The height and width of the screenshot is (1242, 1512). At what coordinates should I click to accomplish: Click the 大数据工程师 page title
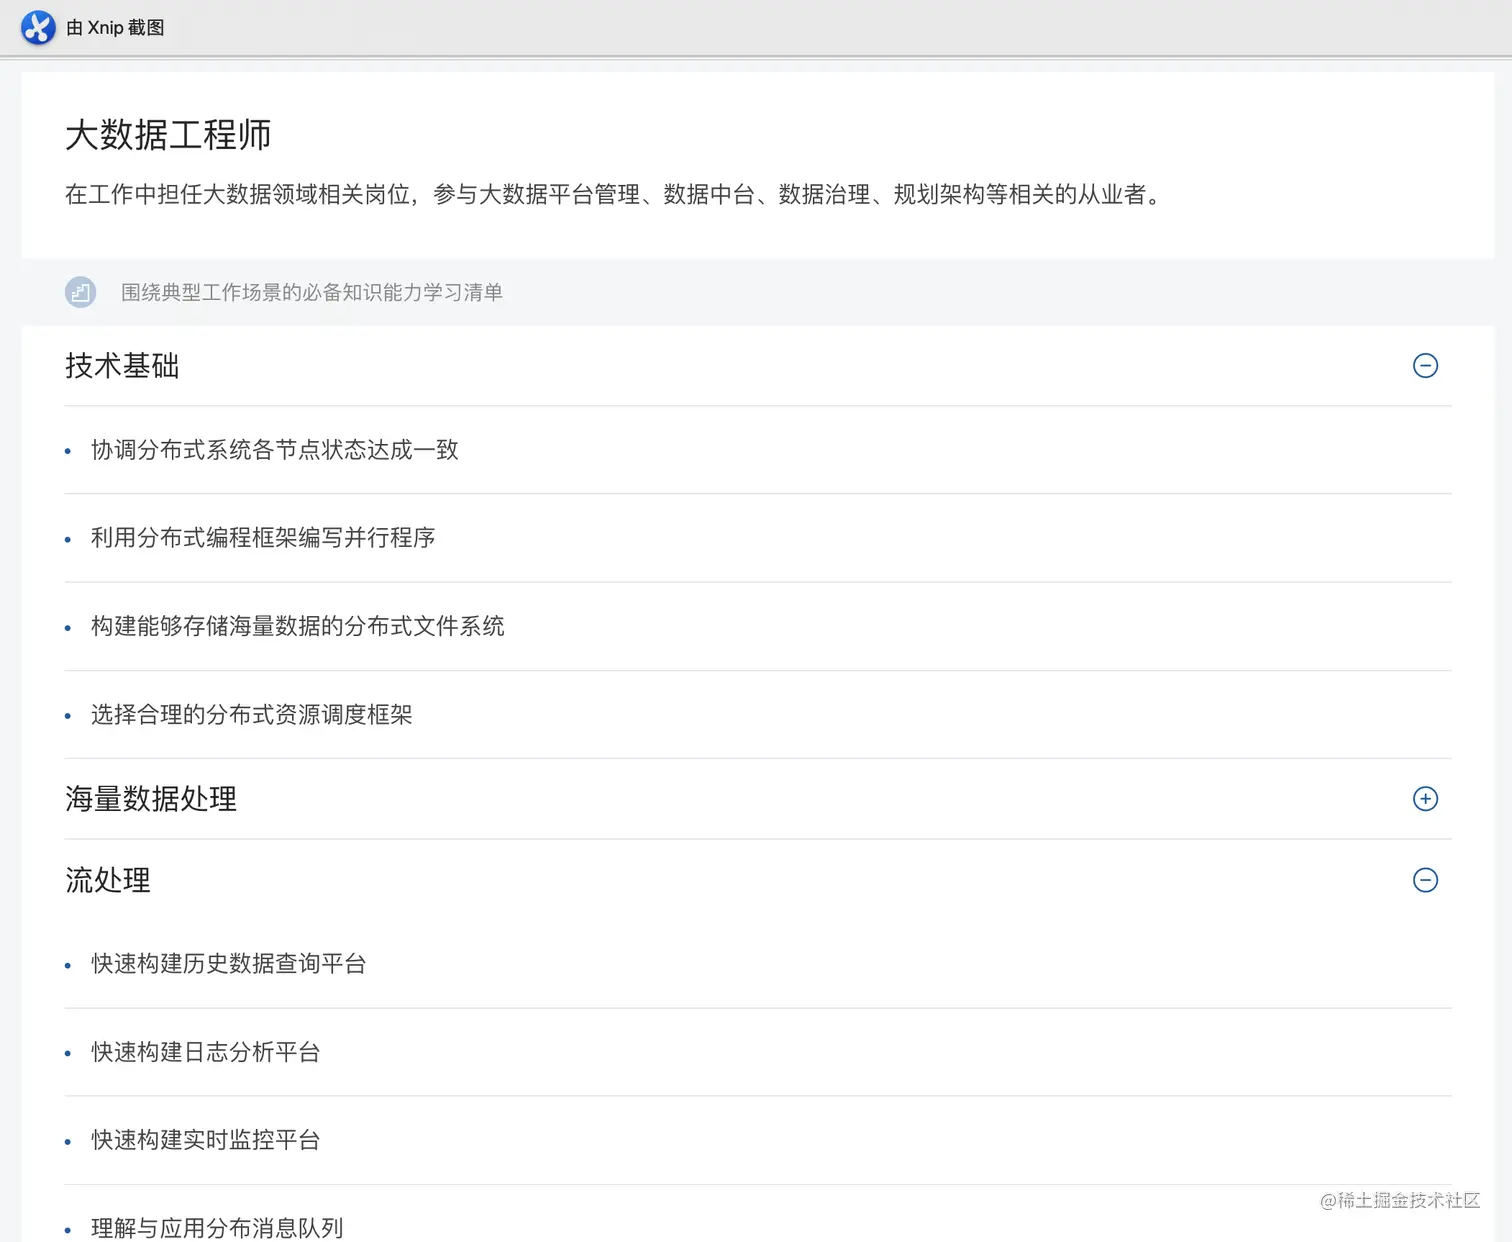pos(168,135)
